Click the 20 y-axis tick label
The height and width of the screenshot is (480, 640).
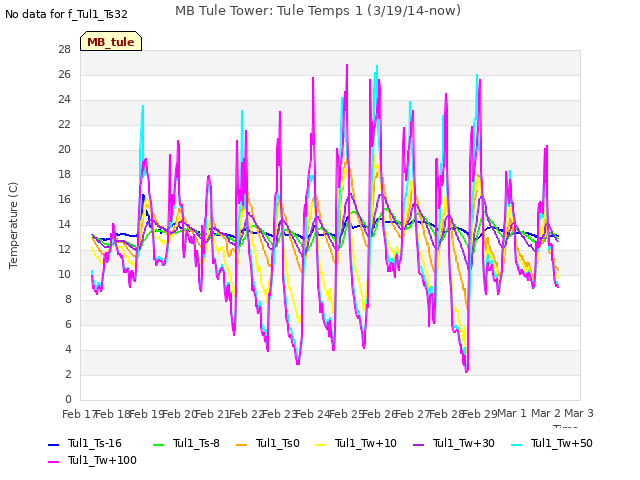(65, 150)
